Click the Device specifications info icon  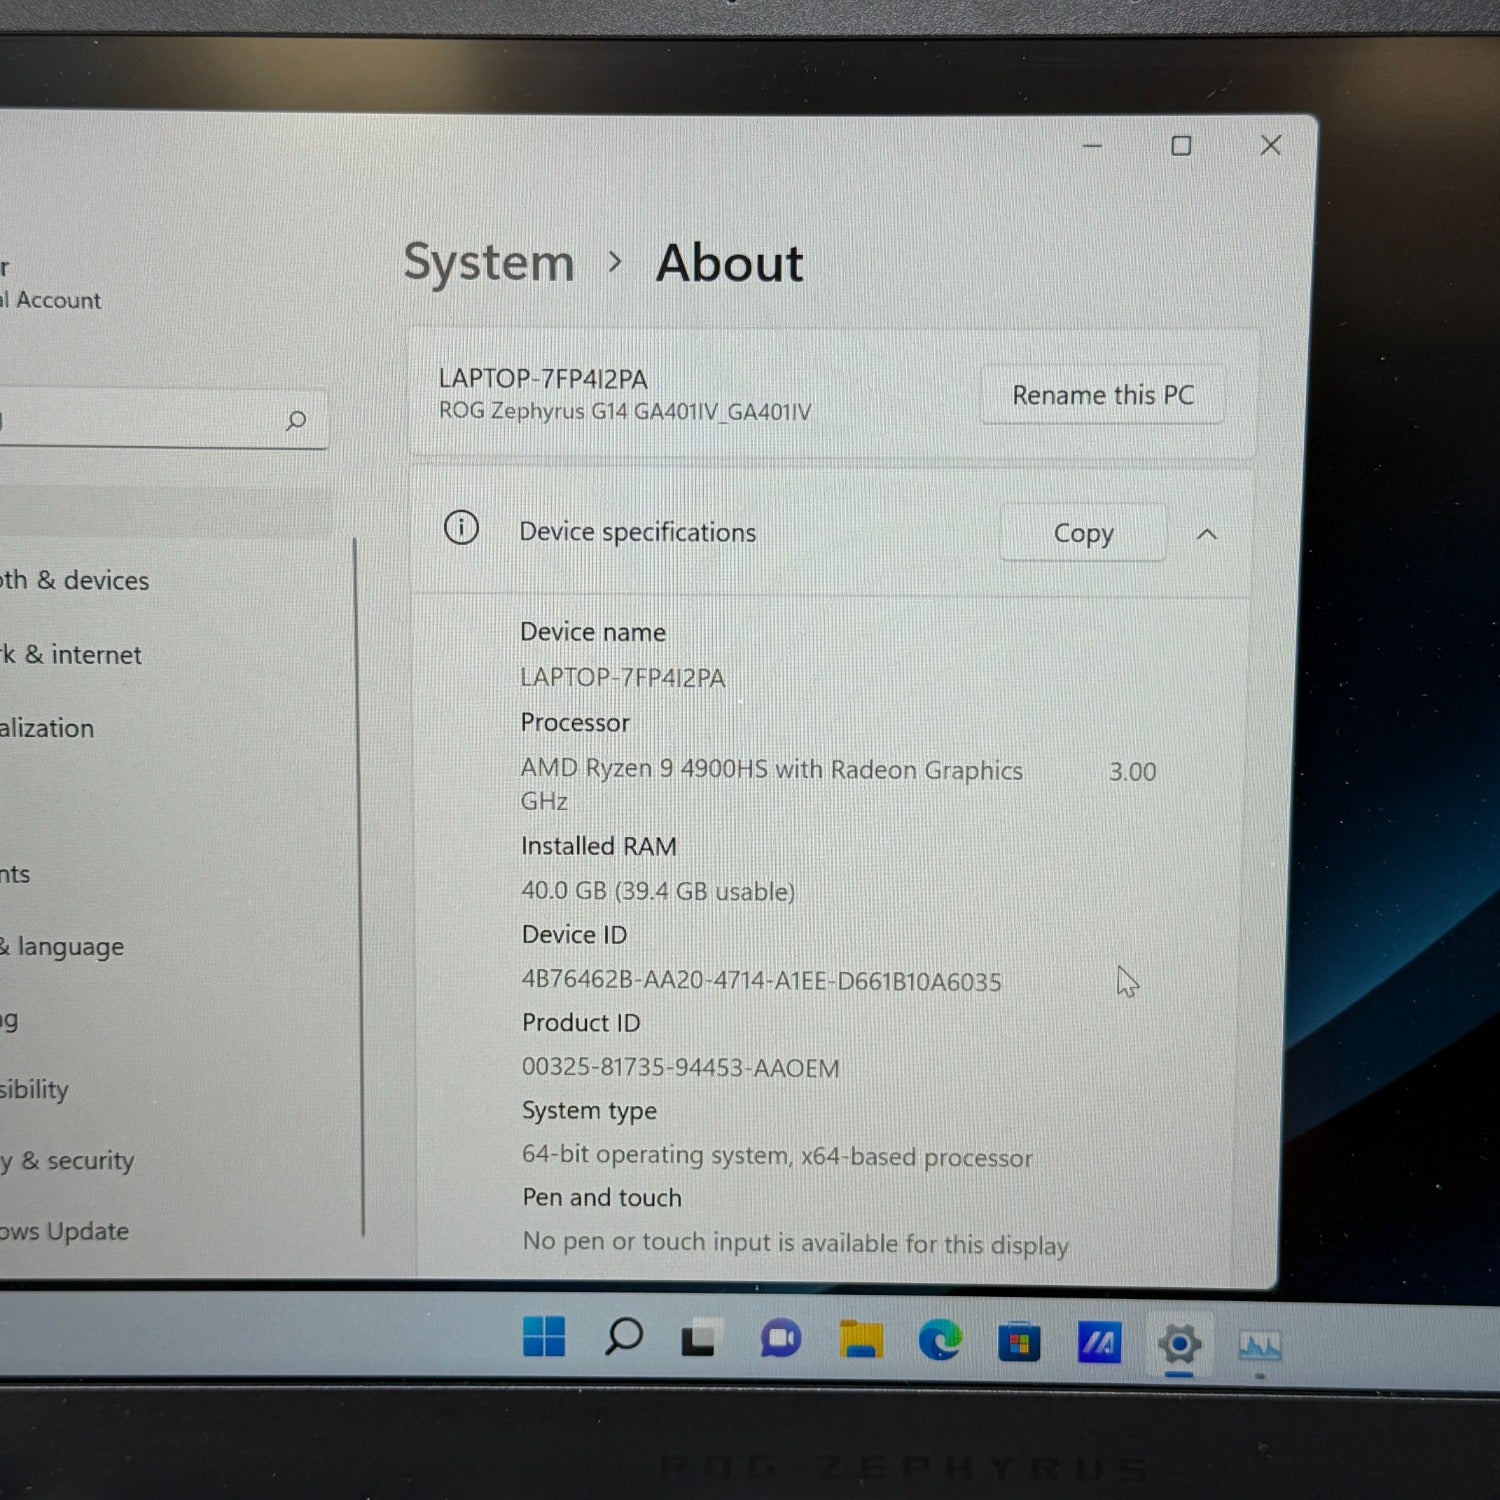461,528
